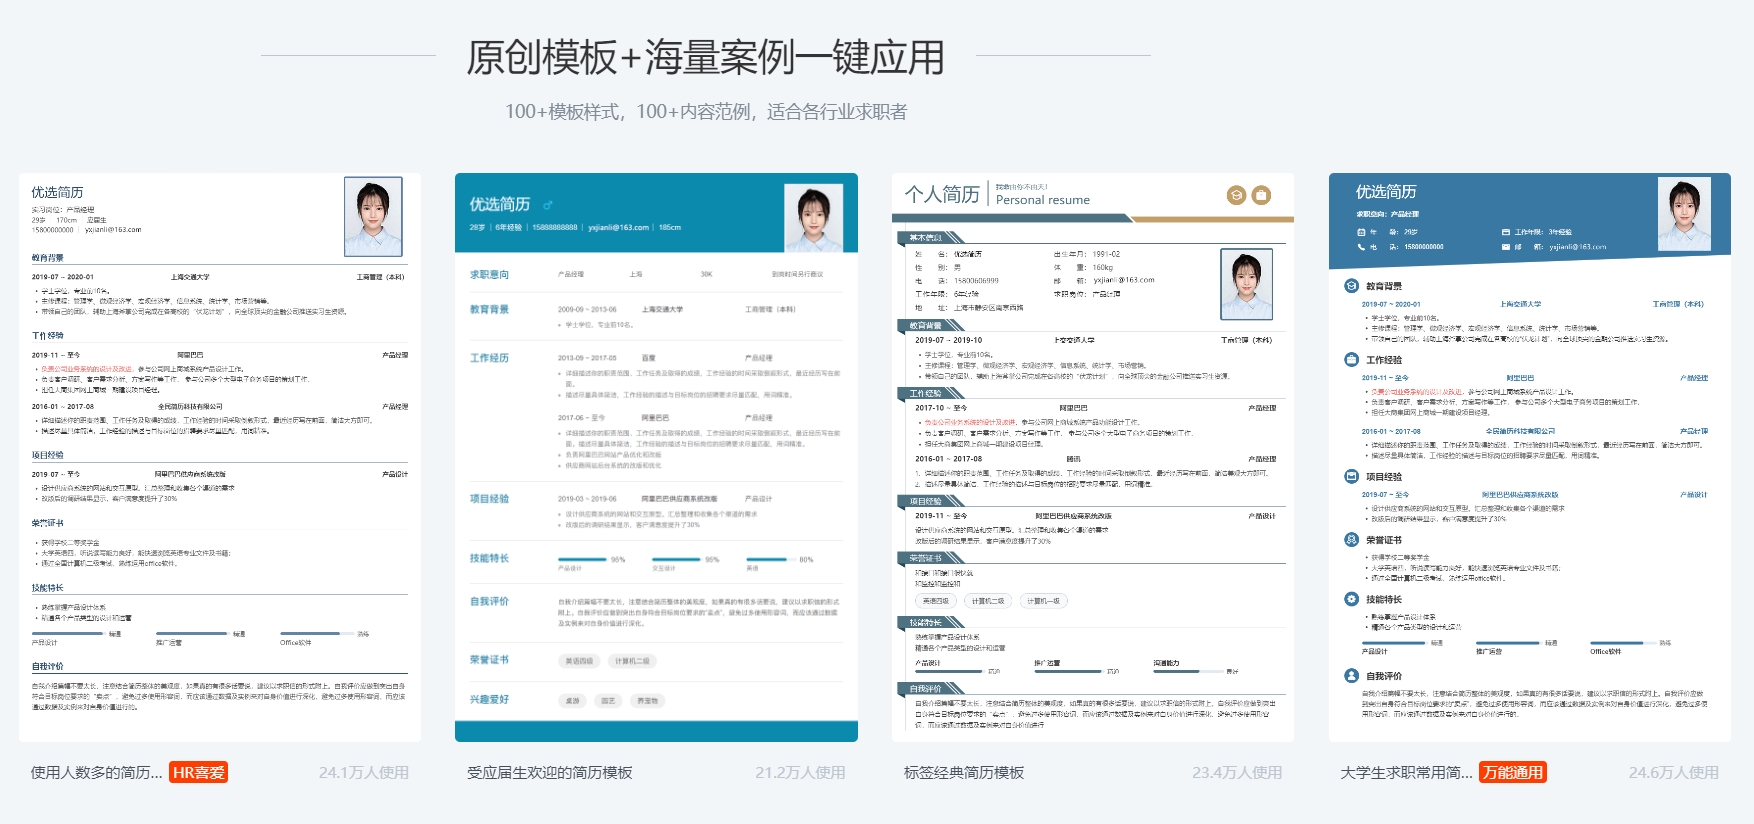Screen dimensions: 1754x824
Task: Click the 24.1万人使用 usage count
Action: pos(364,773)
